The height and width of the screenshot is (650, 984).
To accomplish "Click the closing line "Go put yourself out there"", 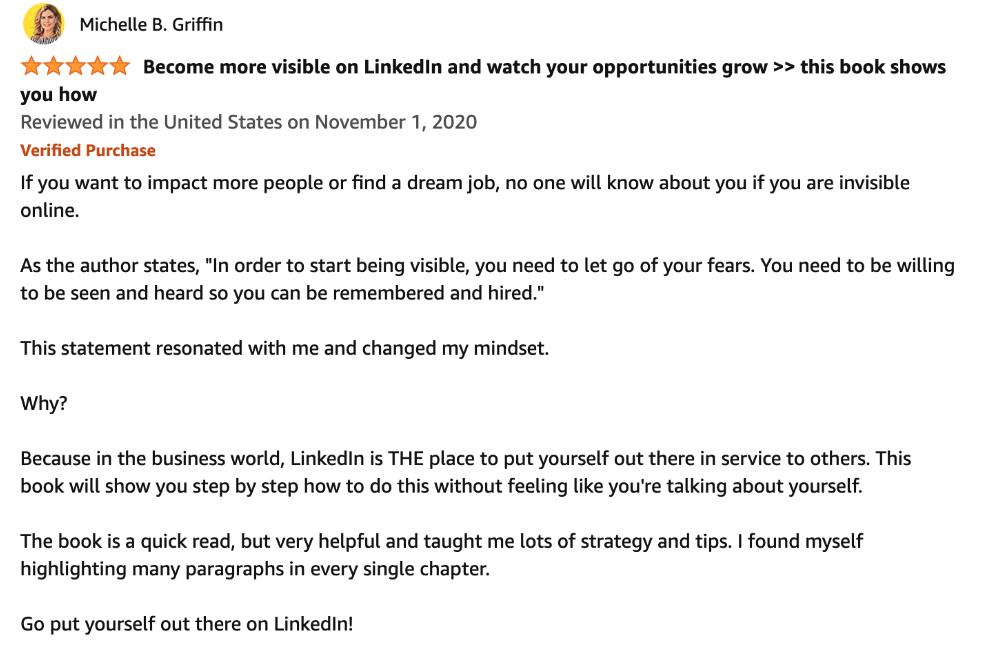I will pos(187,624).
